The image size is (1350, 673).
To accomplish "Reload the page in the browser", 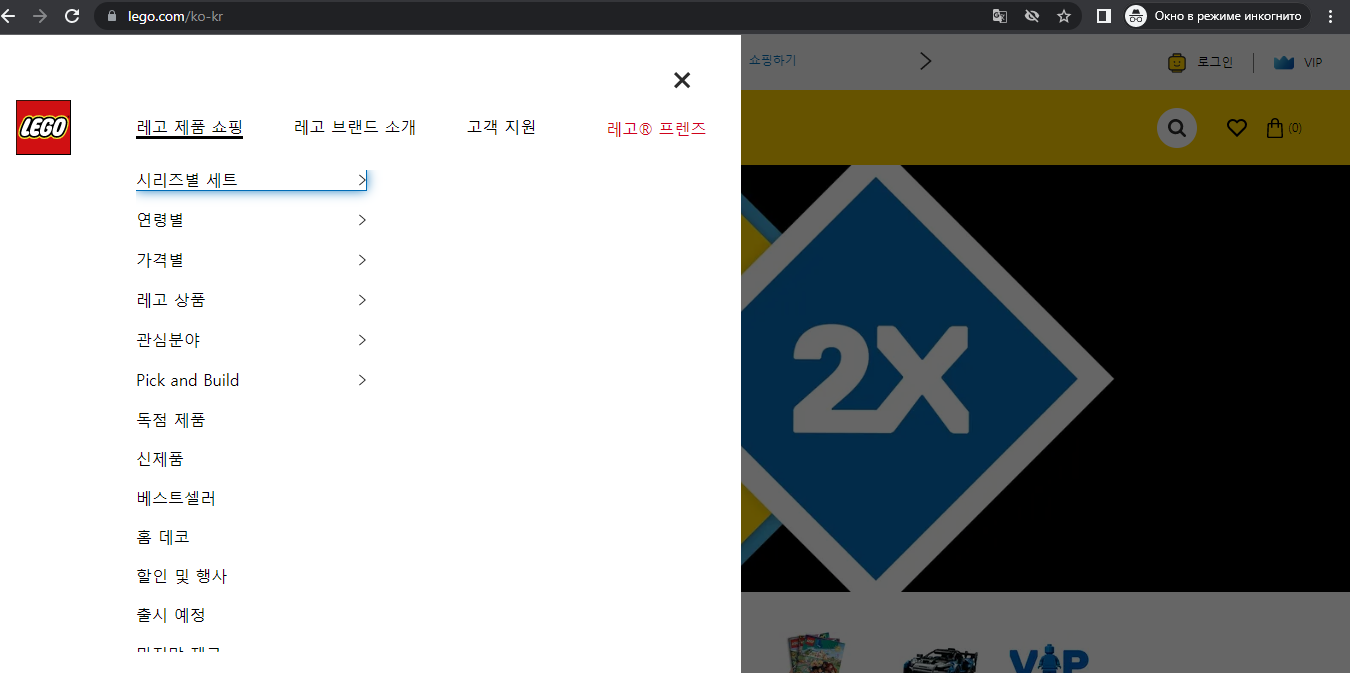I will pos(72,16).
